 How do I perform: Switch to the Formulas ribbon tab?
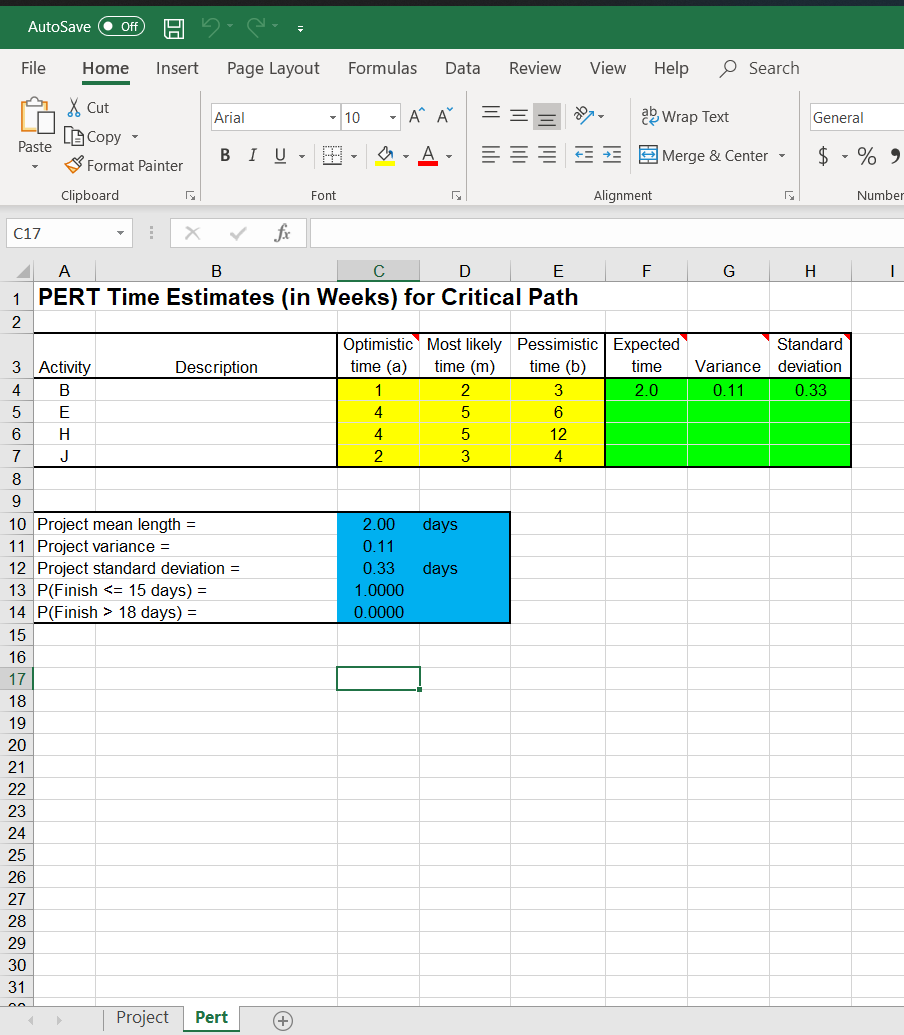[382, 68]
